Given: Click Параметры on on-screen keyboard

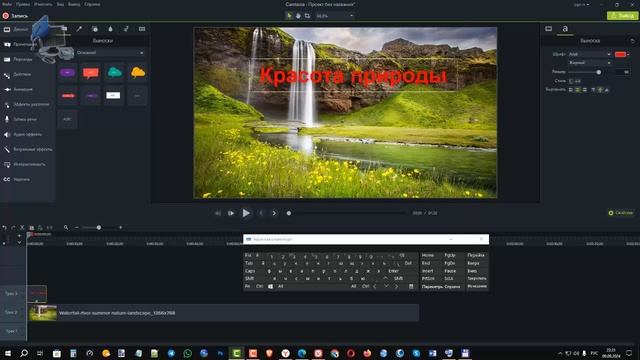Looking at the screenshot, I should pyautogui.click(x=432, y=287).
